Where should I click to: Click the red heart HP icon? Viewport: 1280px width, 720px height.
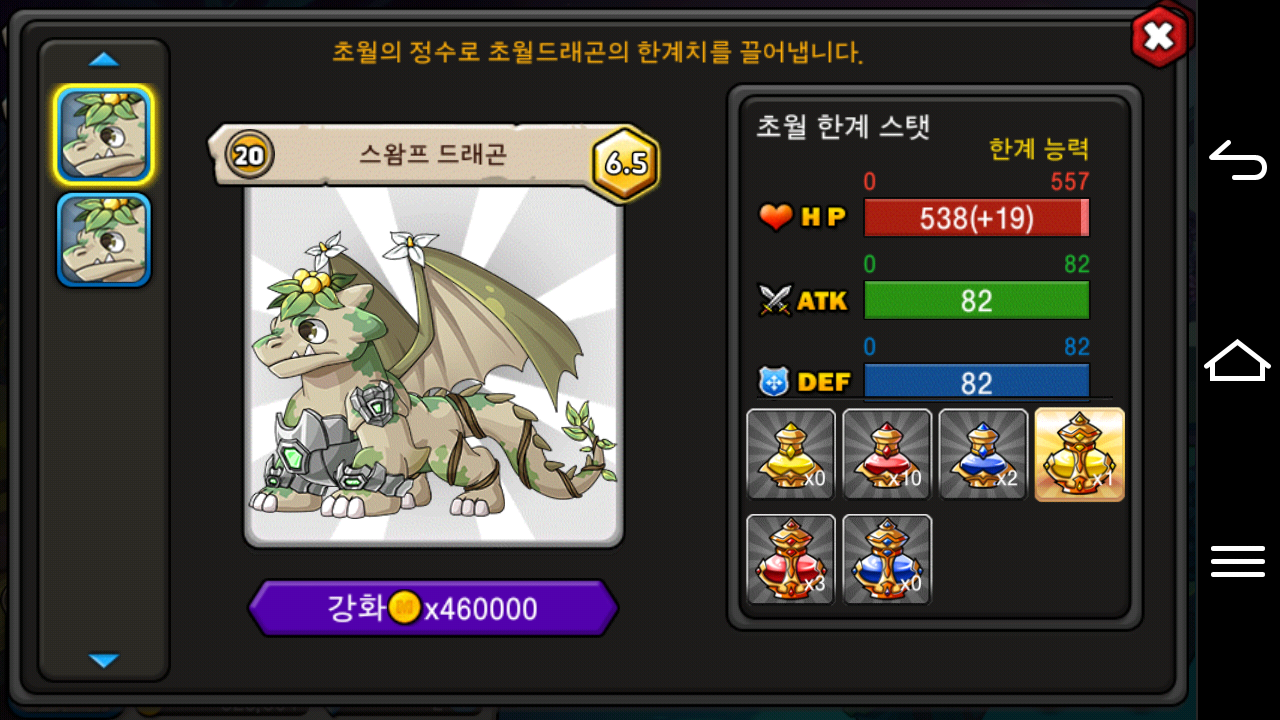pyautogui.click(x=775, y=217)
